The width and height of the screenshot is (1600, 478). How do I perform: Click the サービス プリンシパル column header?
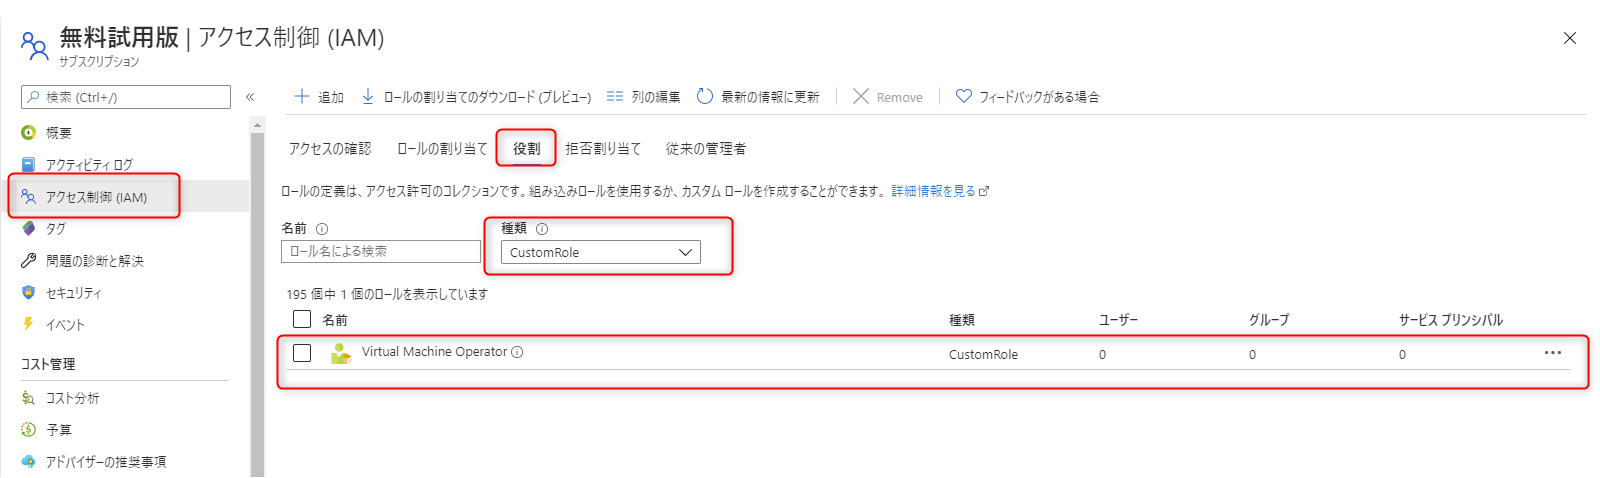pyautogui.click(x=1450, y=320)
